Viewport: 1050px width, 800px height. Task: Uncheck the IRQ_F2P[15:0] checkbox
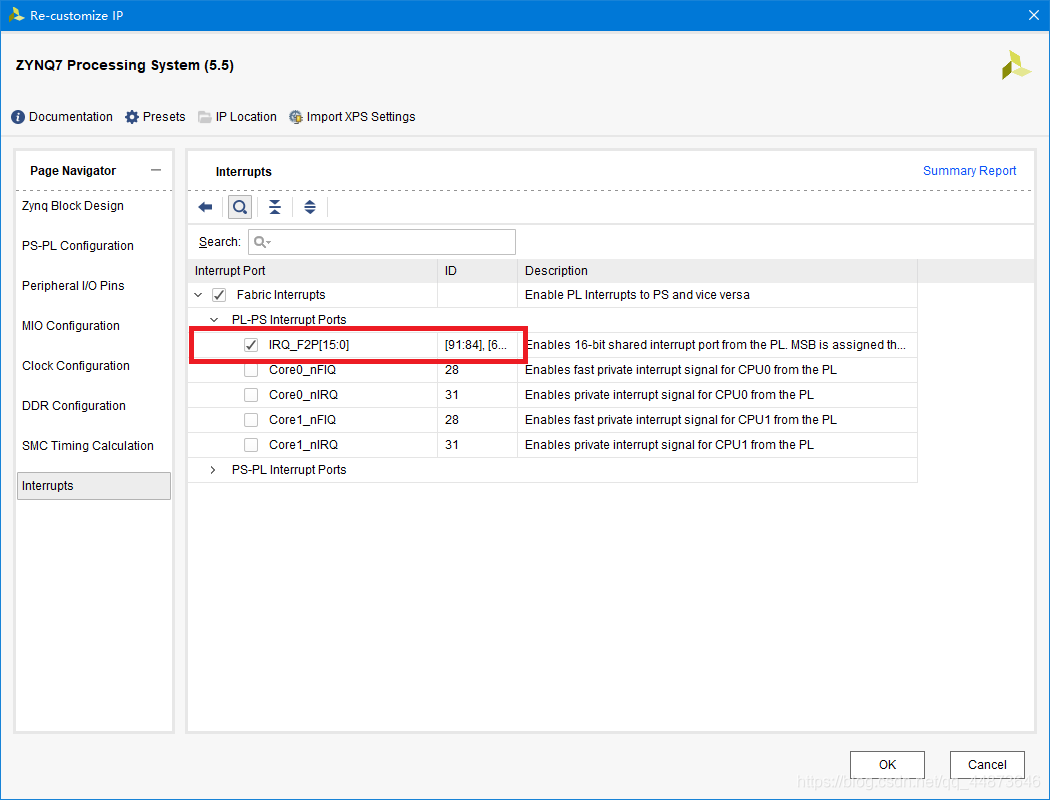[251, 345]
